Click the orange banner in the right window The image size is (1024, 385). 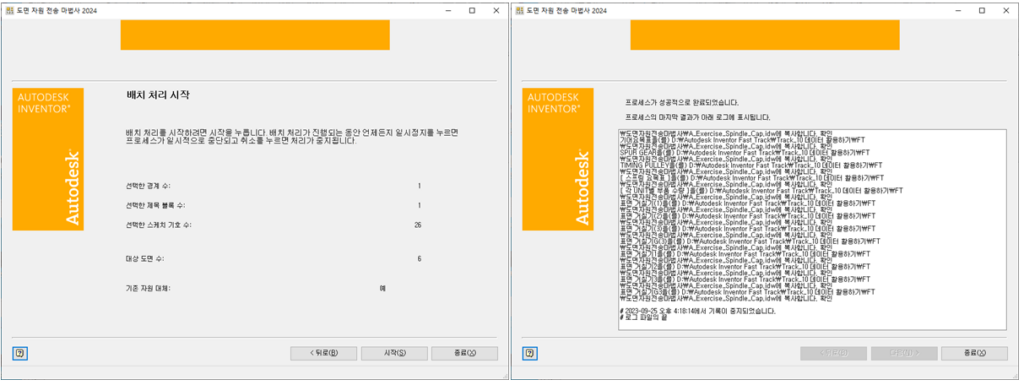click(765, 35)
